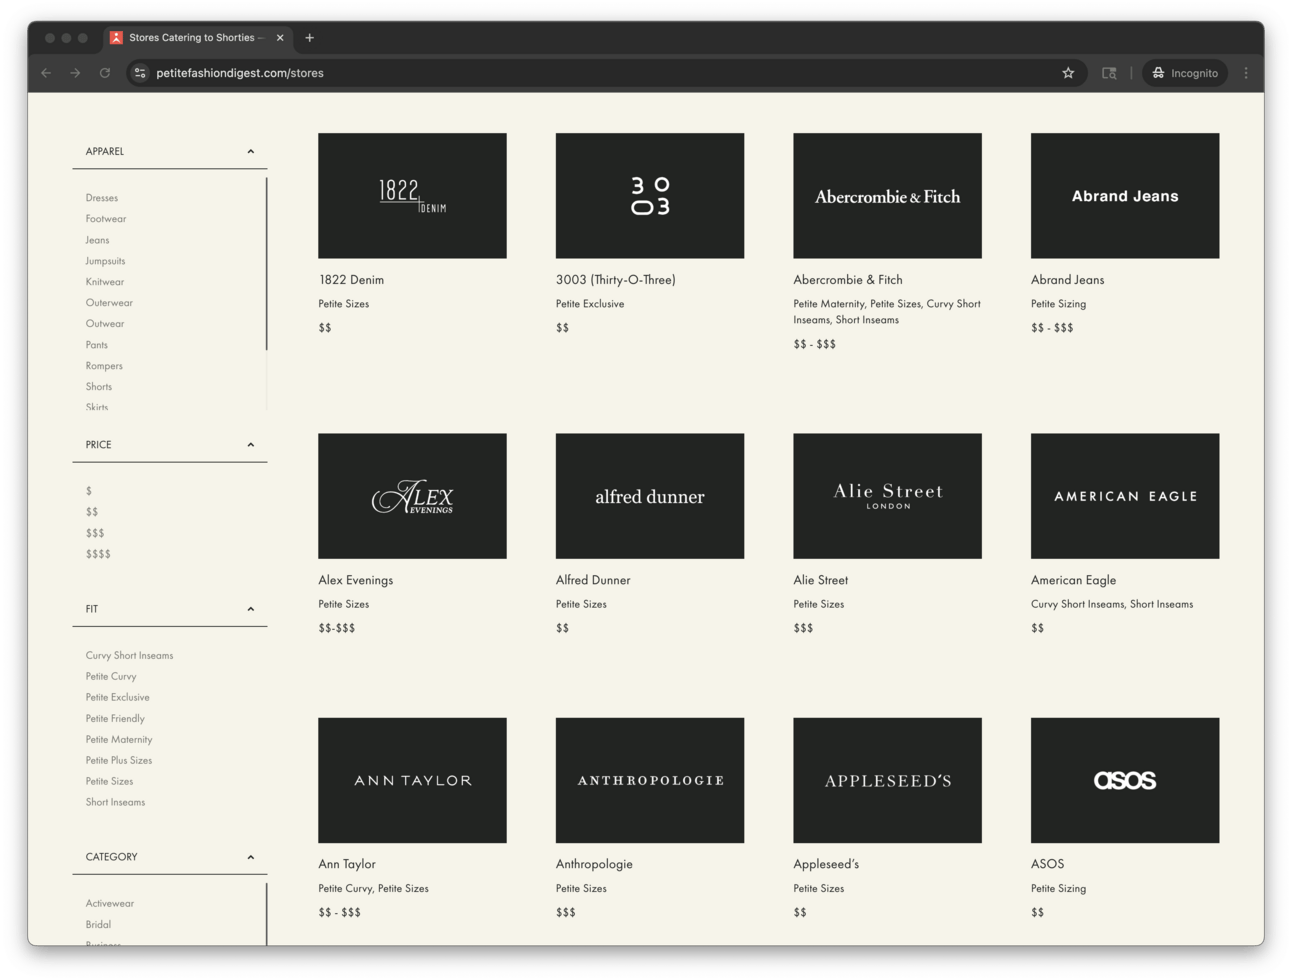Open the Appleseed's logo thumbnail
The height and width of the screenshot is (980, 1292).
pos(887,780)
